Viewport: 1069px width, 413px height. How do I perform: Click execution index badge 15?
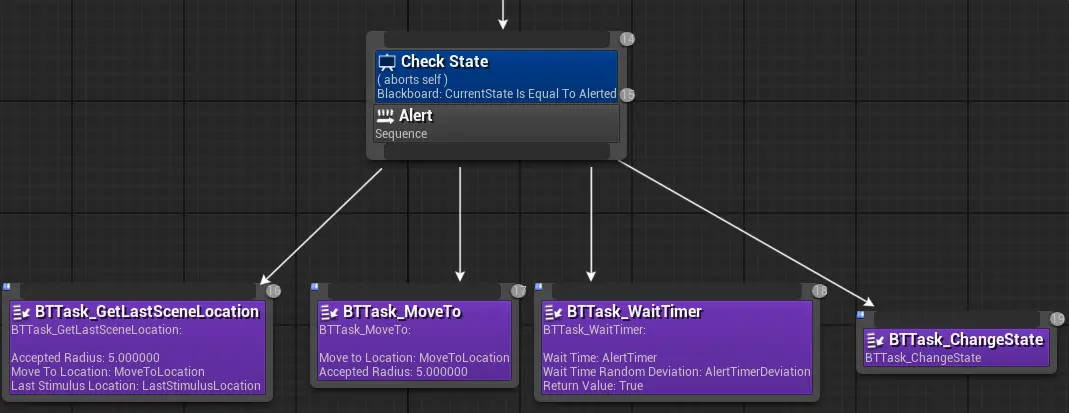point(627,95)
